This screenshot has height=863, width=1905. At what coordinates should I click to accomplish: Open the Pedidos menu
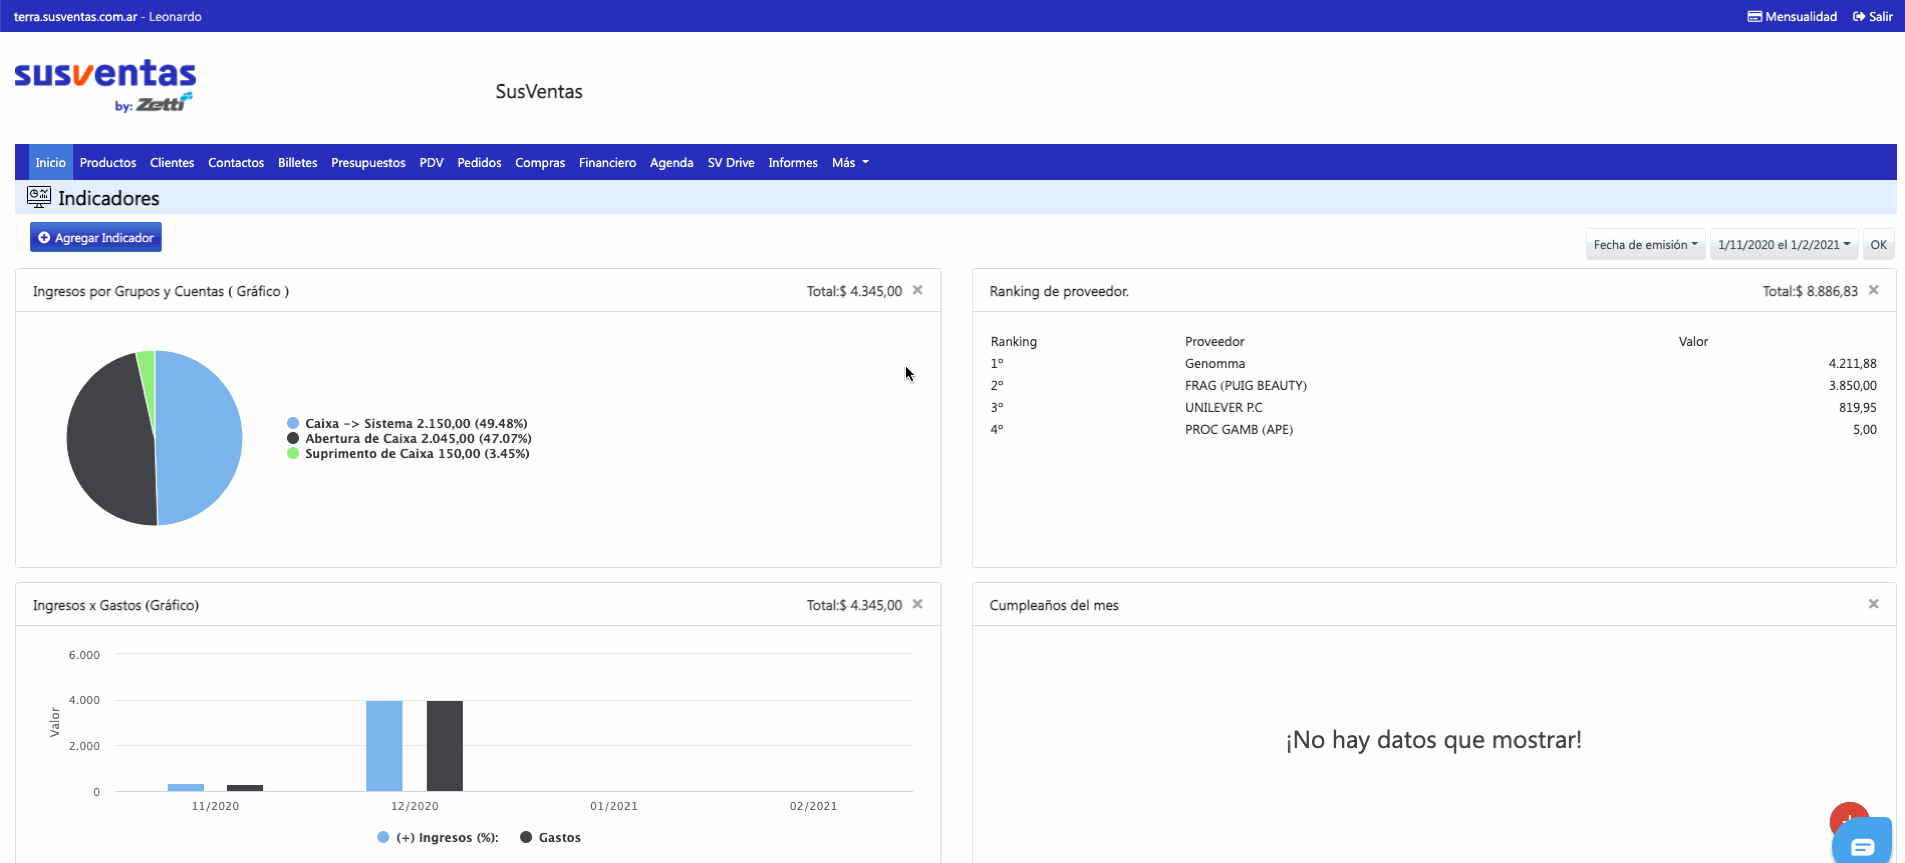479,162
